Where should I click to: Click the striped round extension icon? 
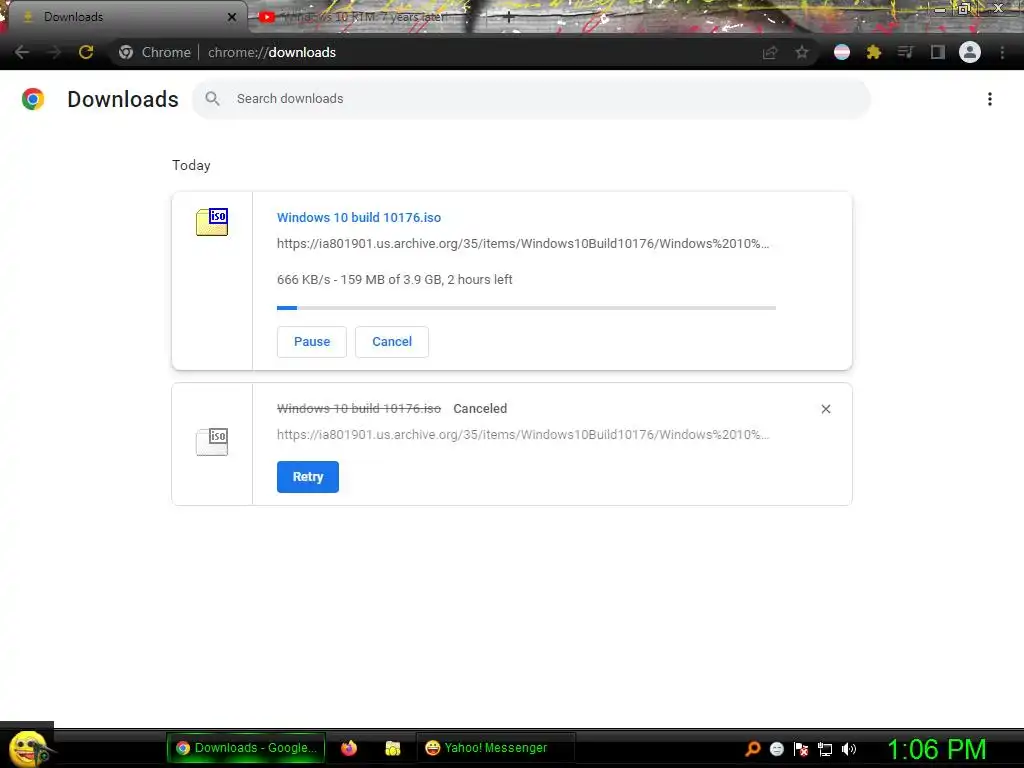tap(842, 52)
